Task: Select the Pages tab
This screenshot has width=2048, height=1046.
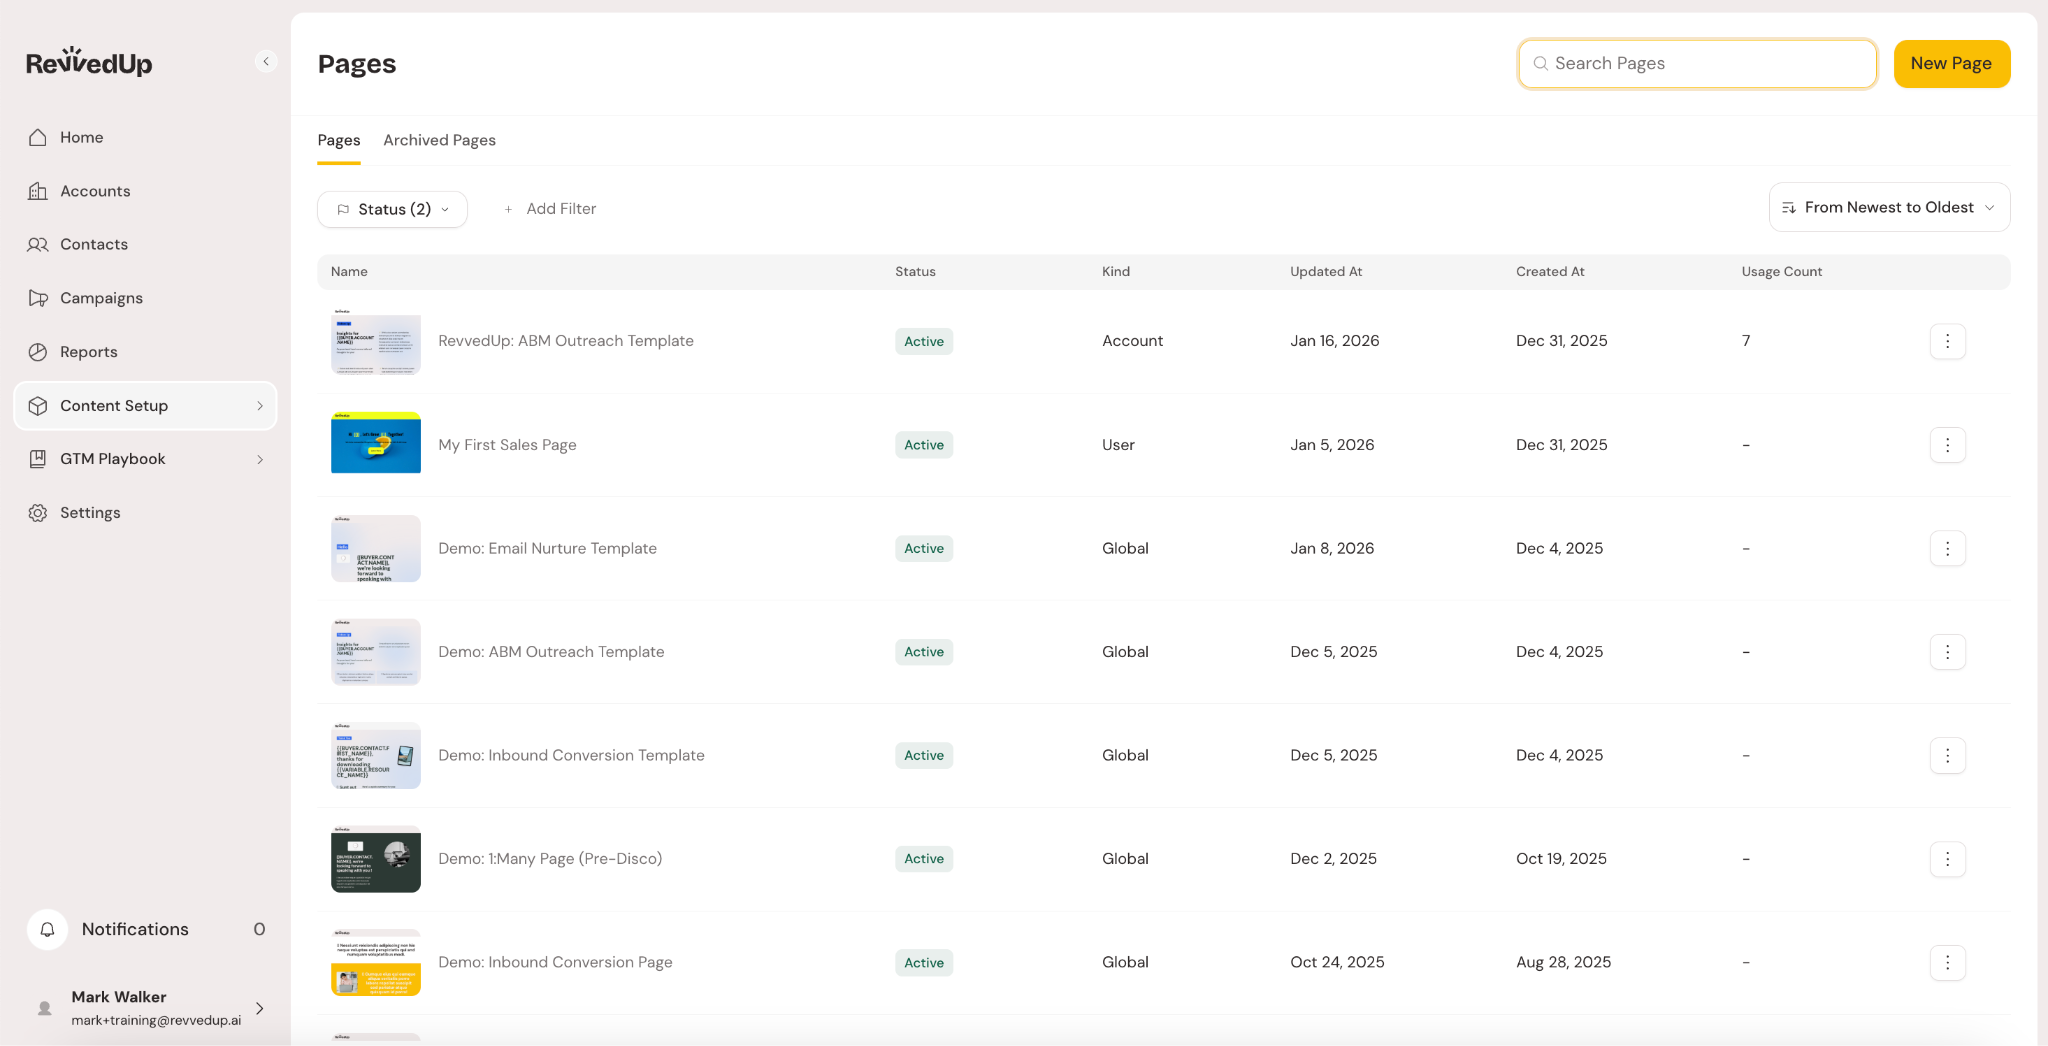Action: 338,140
